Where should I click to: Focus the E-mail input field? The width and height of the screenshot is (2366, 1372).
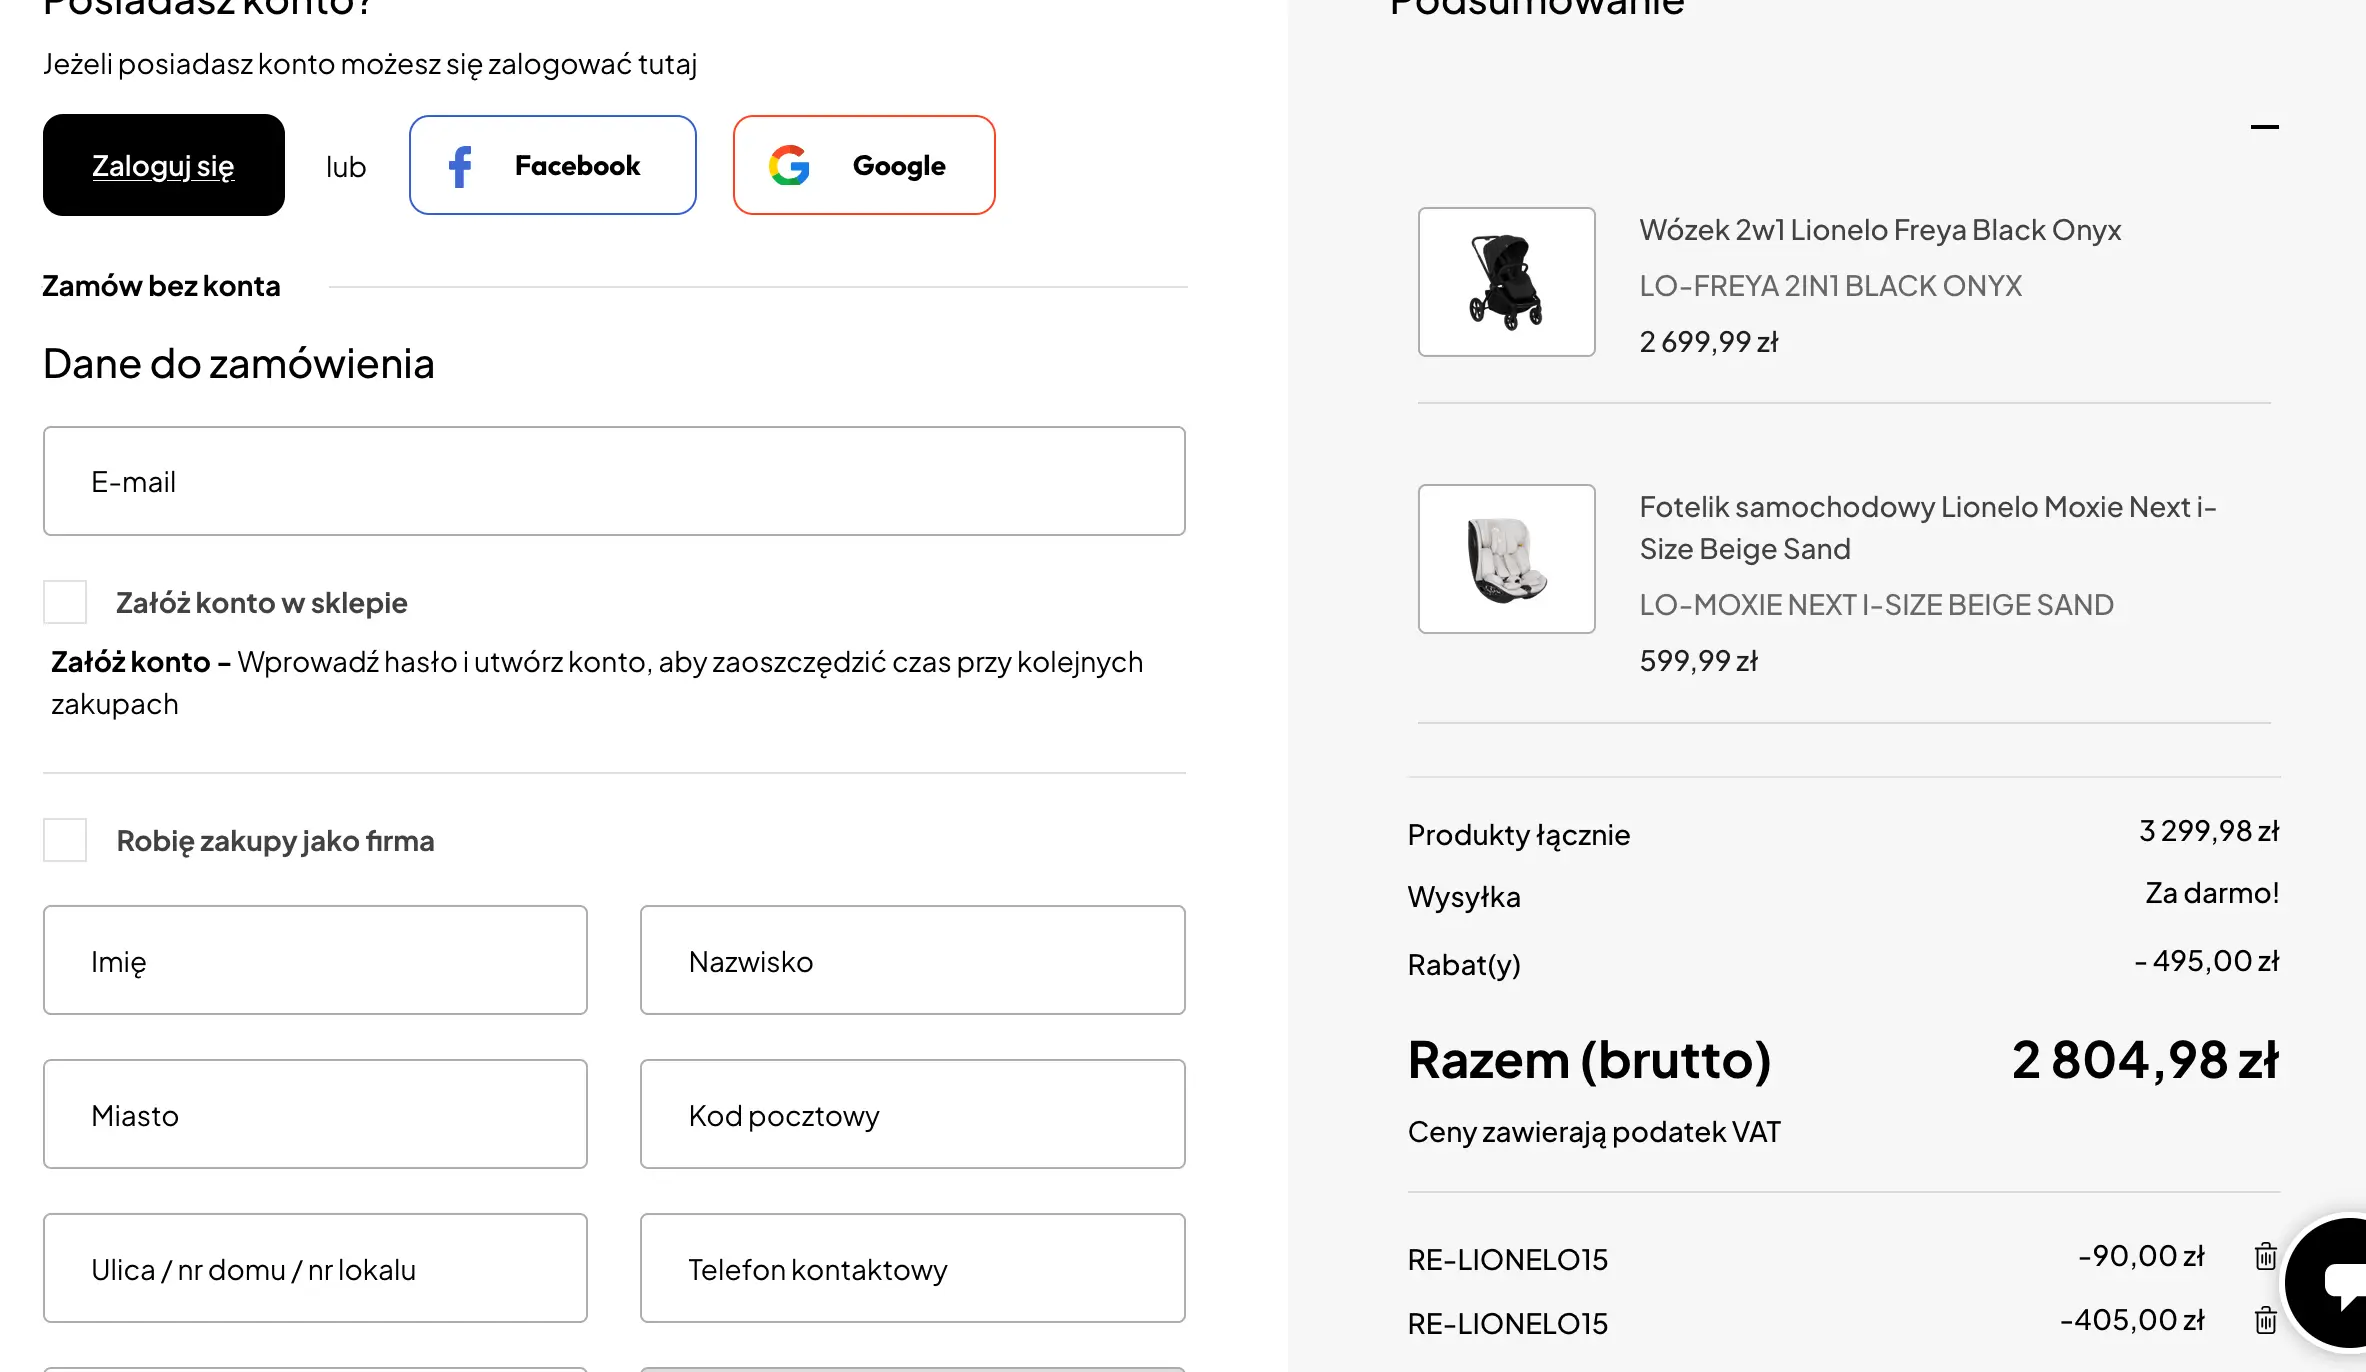[x=614, y=481]
